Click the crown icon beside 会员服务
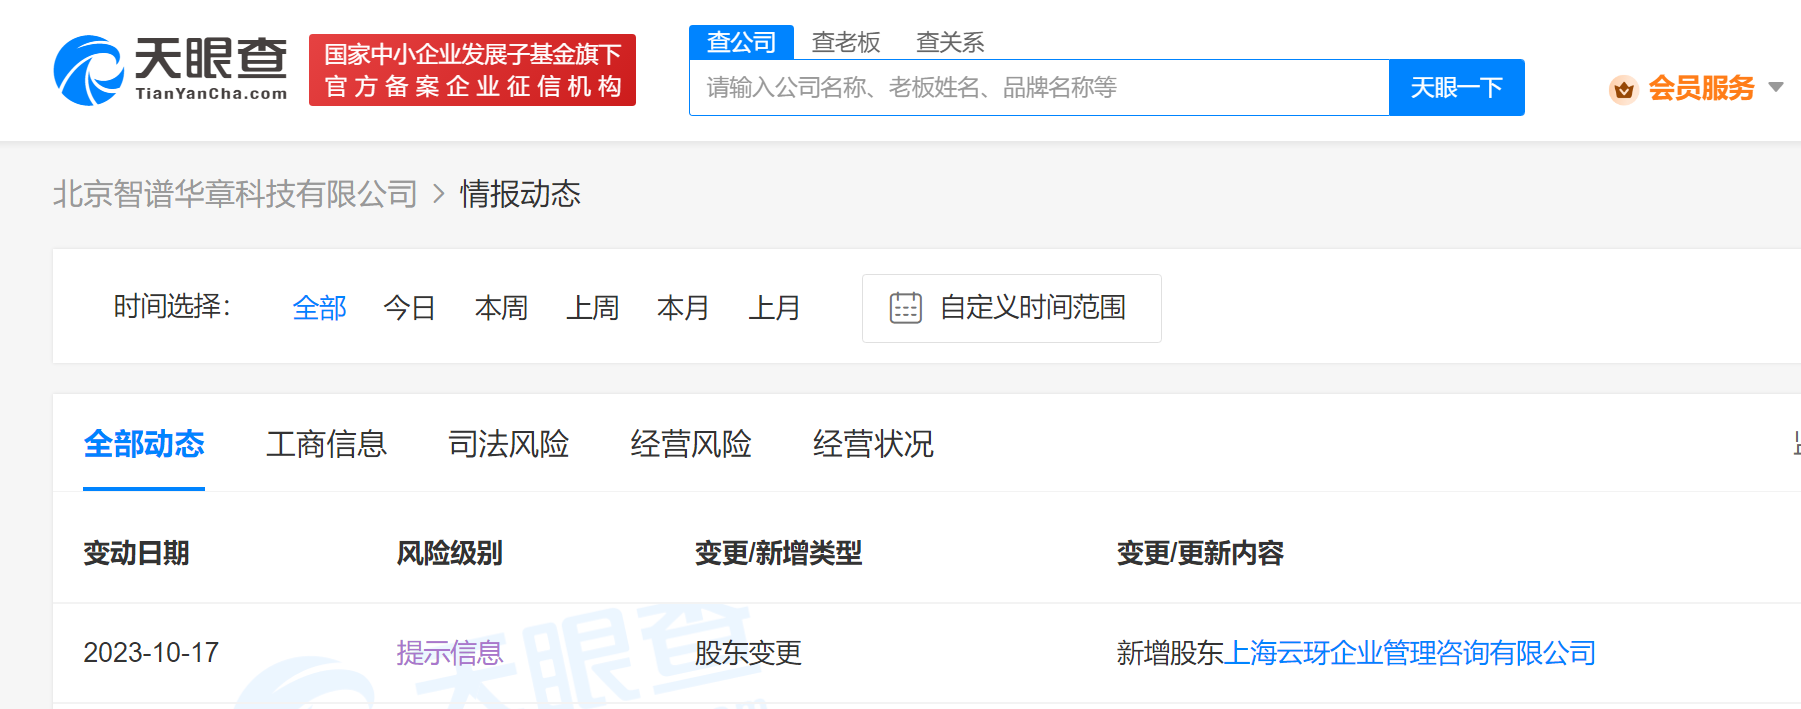Screen dimensions: 1801x709 click(x=1623, y=89)
